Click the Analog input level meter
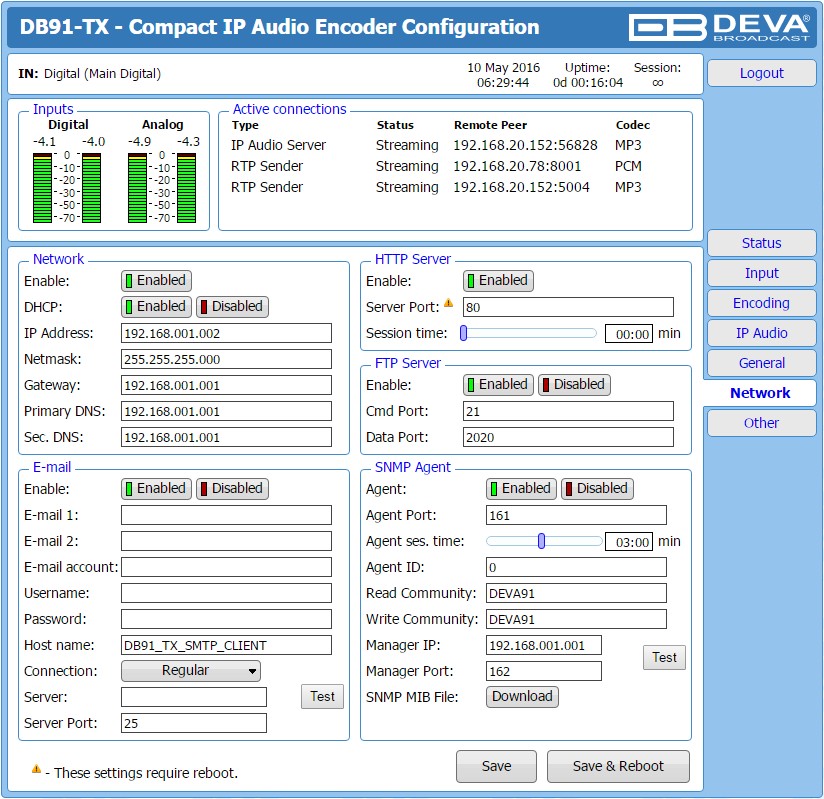Screen dimensions: 824x799 click(x=162, y=188)
